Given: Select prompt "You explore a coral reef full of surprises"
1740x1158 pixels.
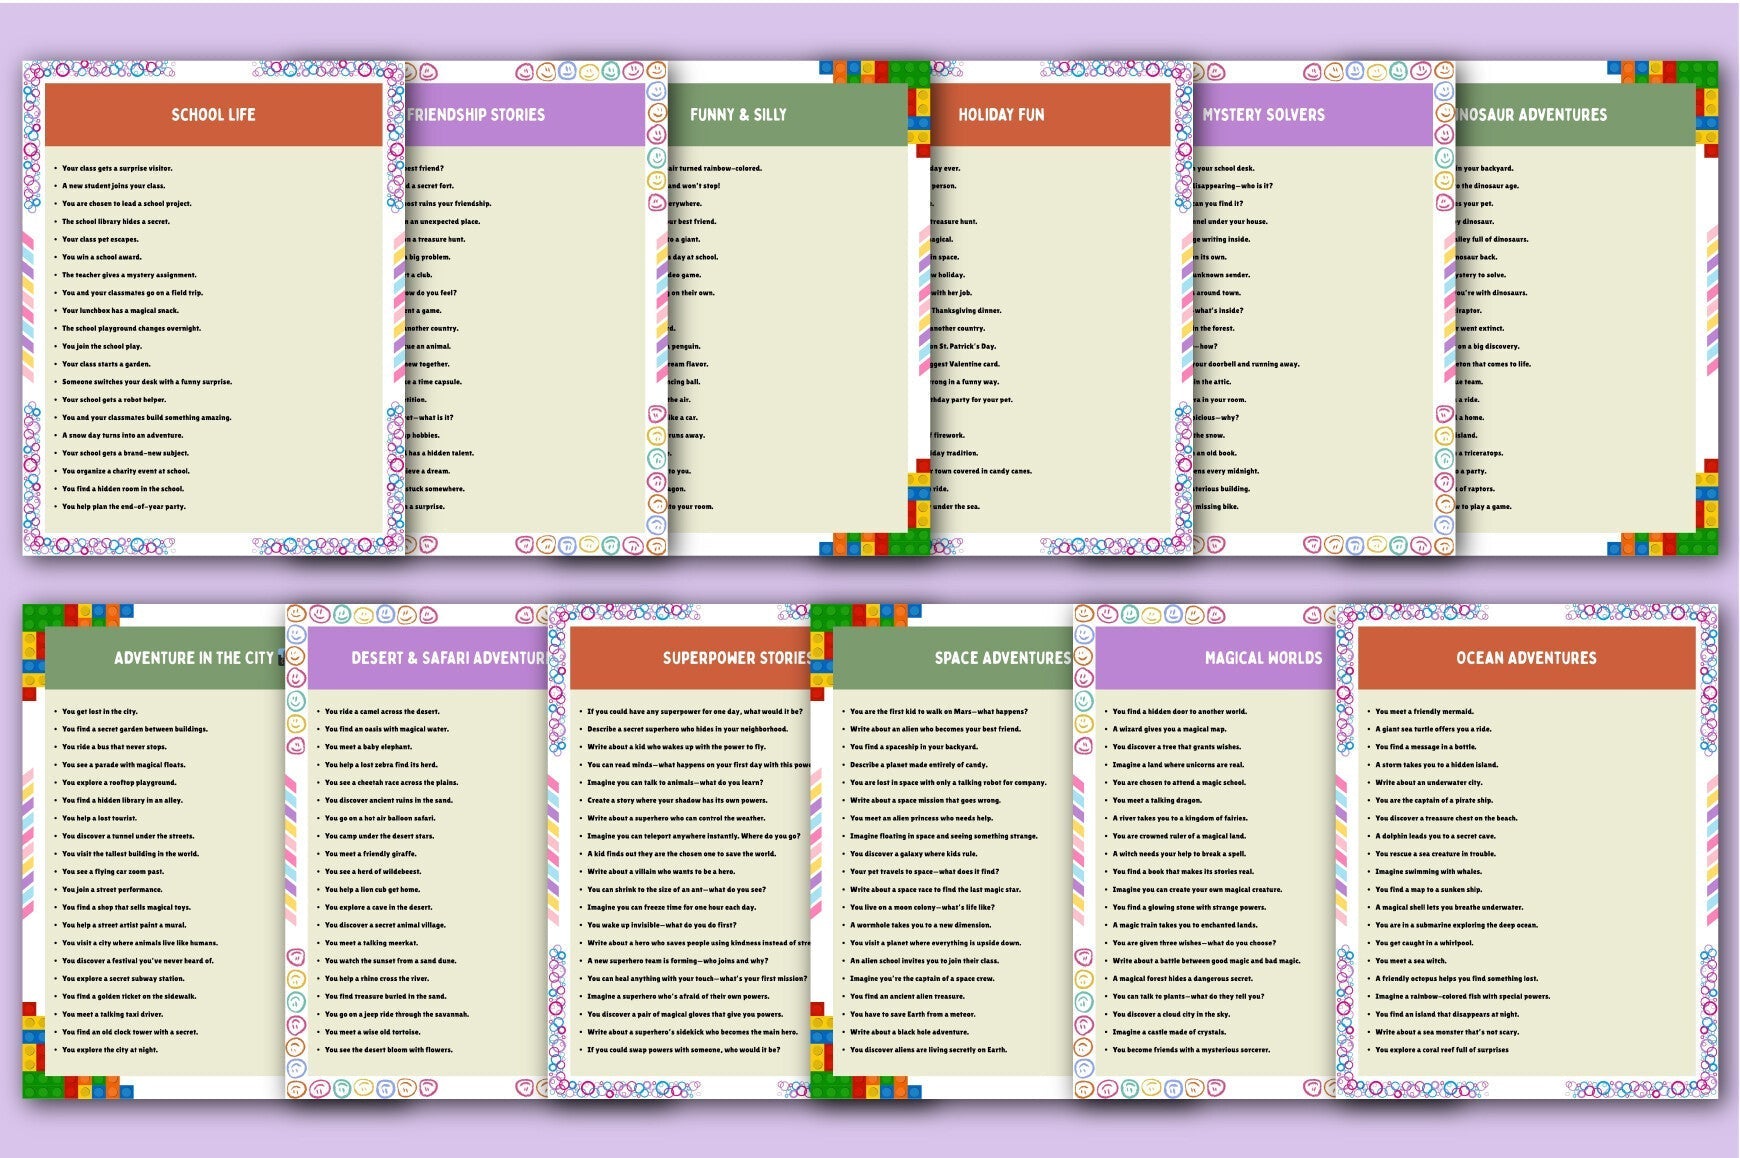Looking at the screenshot, I should 1442,1050.
